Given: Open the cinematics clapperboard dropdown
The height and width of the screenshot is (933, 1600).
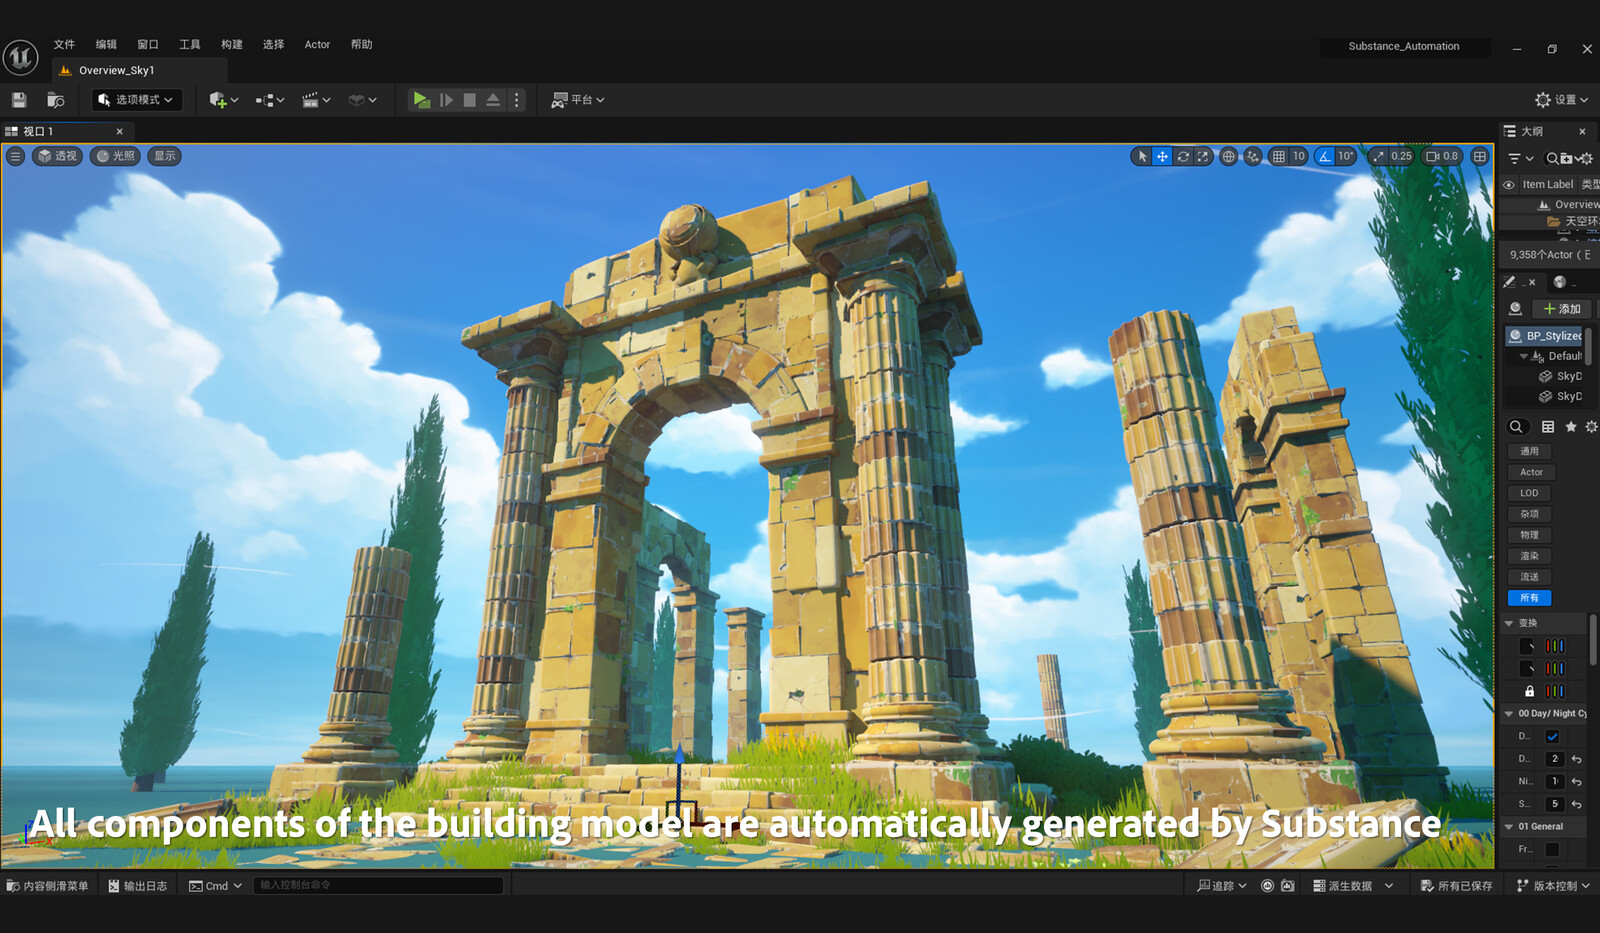Looking at the screenshot, I should (x=316, y=100).
